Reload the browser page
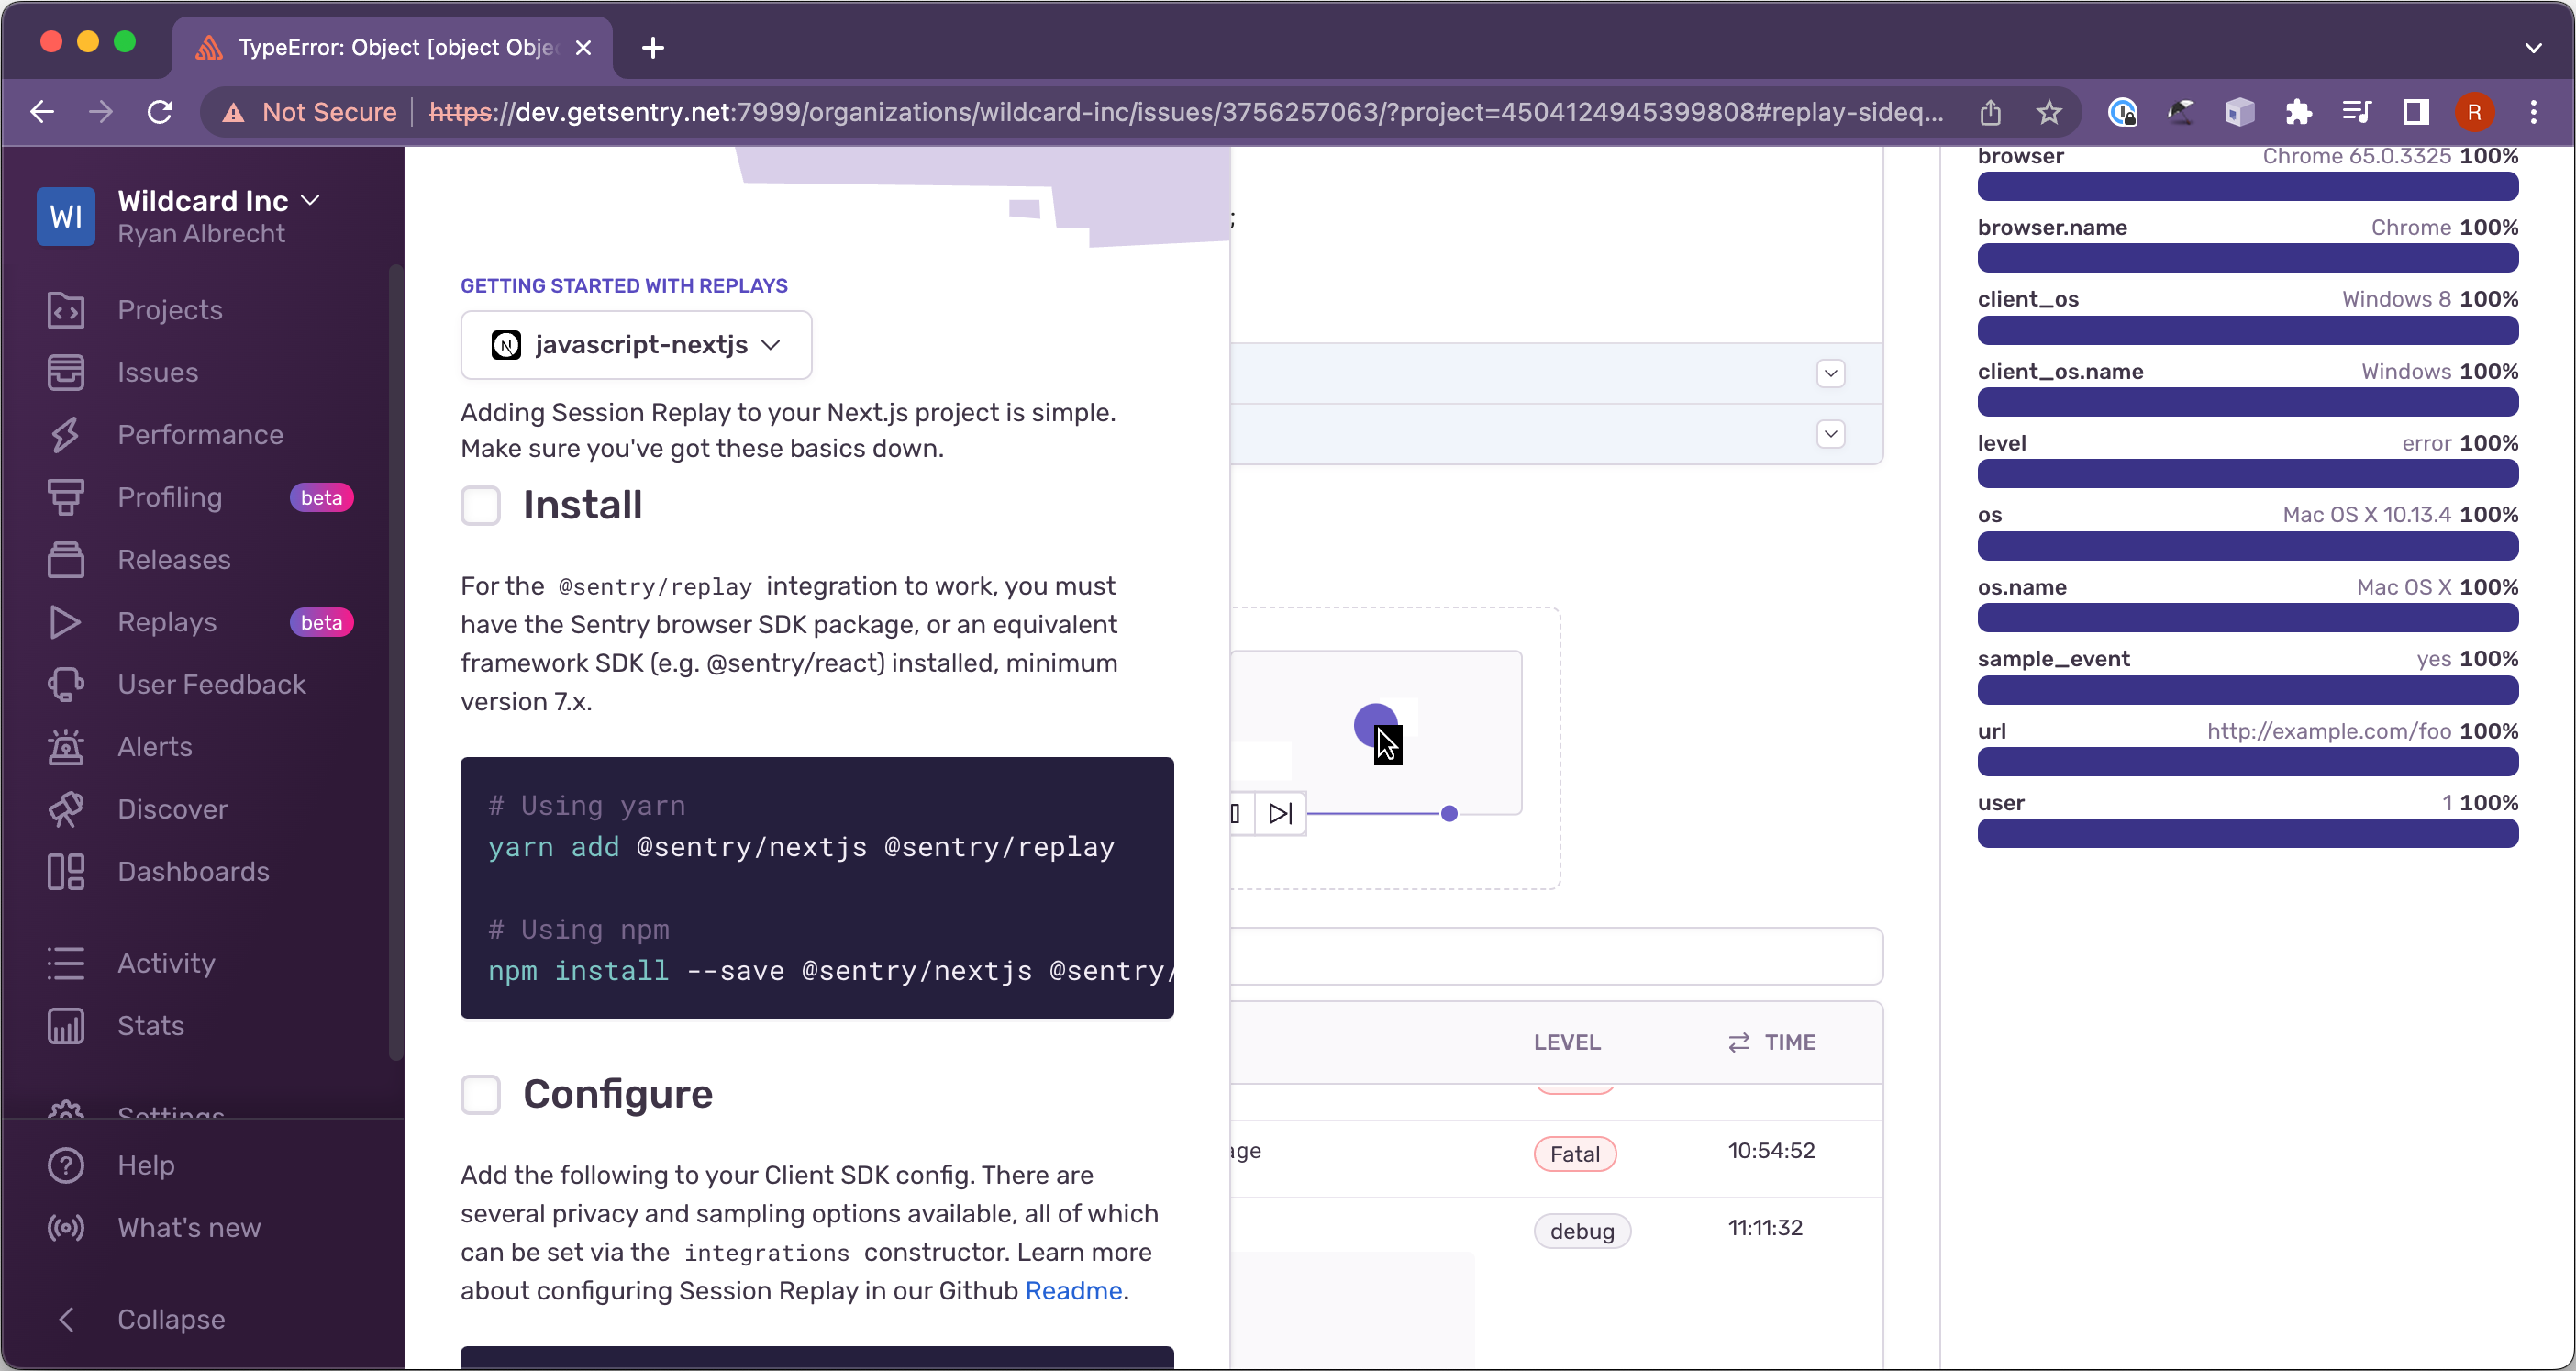This screenshot has width=2576, height=1371. click(x=160, y=112)
